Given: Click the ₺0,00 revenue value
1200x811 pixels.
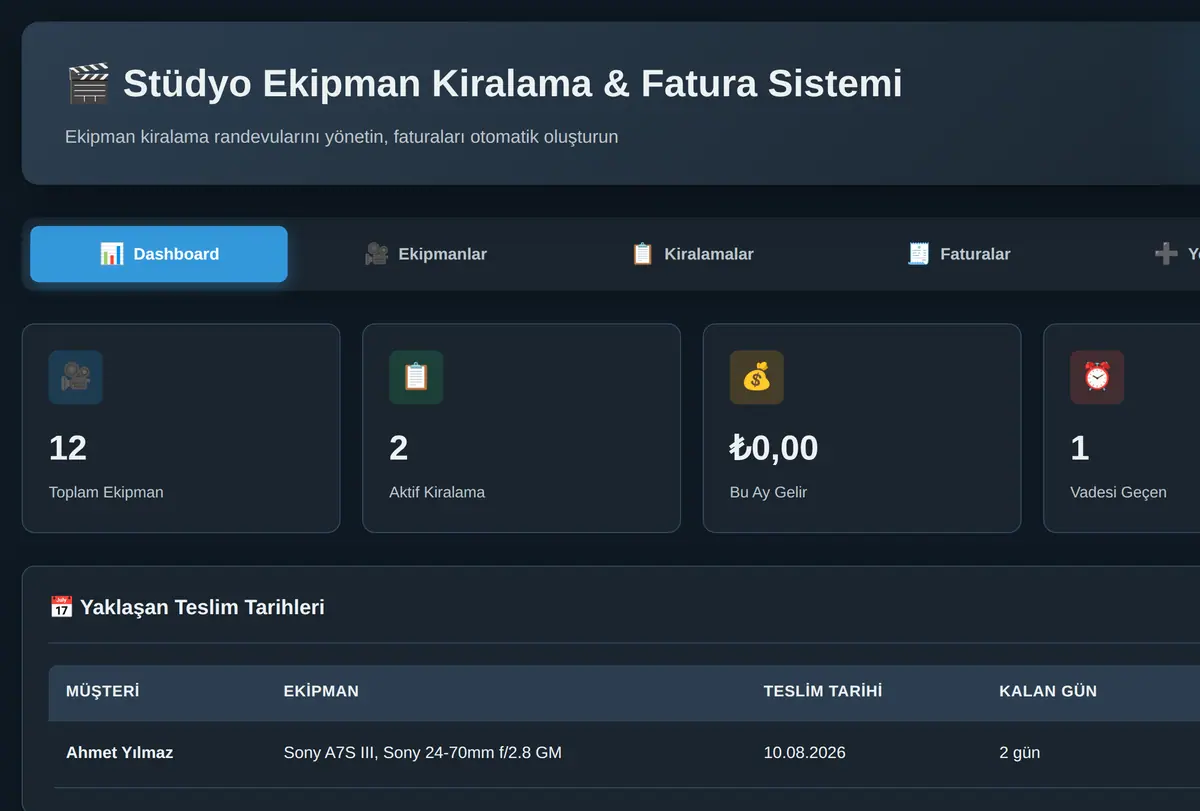Looking at the screenshot, I should [774, 448].
